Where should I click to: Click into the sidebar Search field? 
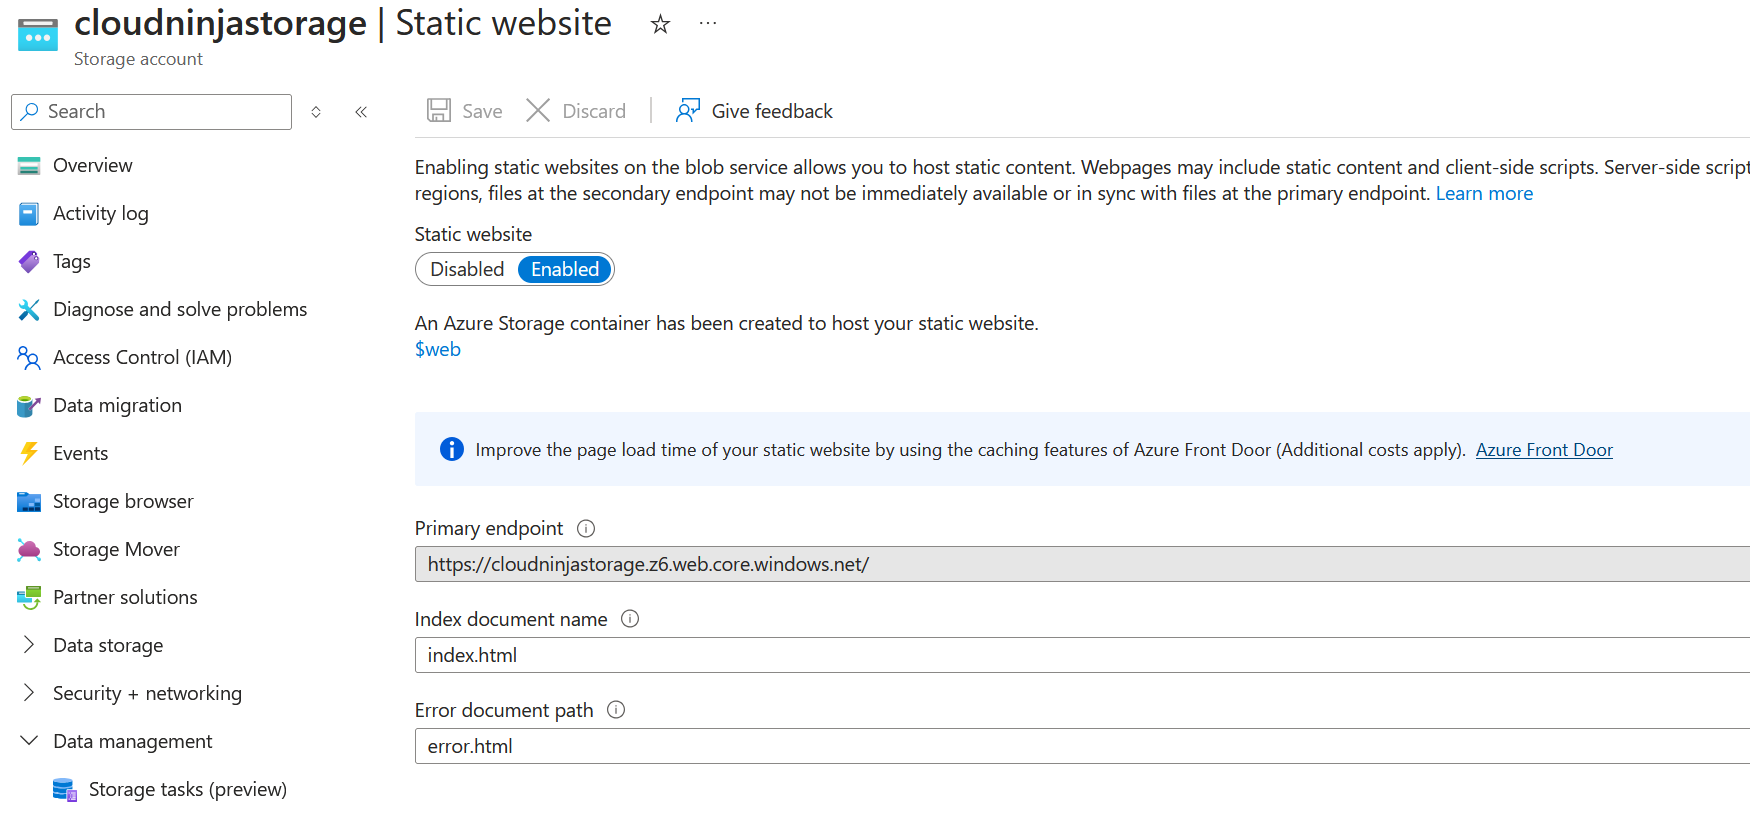click(x=151, y=112)
